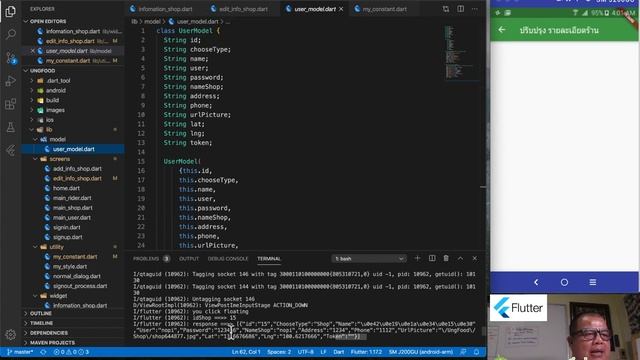The width and height of the screenshot is (640, 360).
Task: Click synchronize changes icon in status bar
Action: pyautogui.click(x=43, y=352)
